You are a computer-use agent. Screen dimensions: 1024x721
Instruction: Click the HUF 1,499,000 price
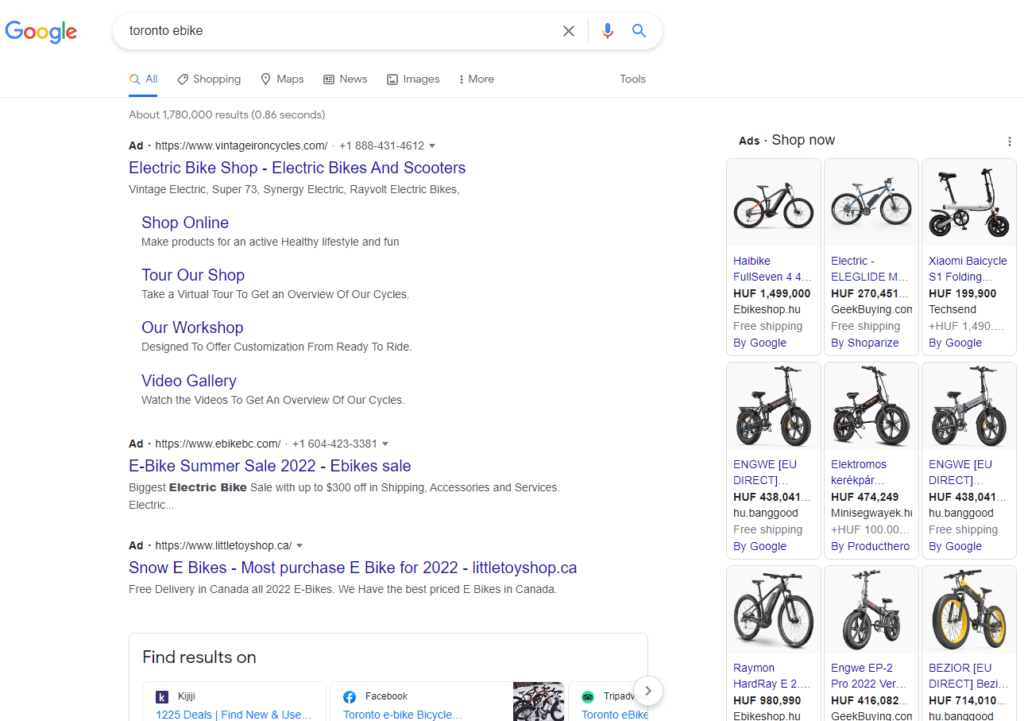(771, 294)
